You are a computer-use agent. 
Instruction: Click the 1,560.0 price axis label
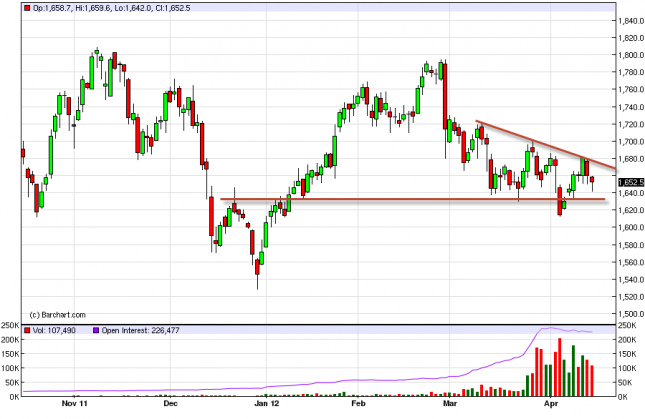tap(631, 262)
